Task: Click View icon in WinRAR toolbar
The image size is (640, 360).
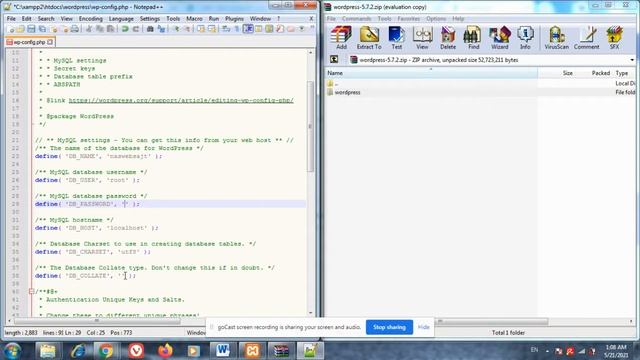Action: tap(422, 38)
